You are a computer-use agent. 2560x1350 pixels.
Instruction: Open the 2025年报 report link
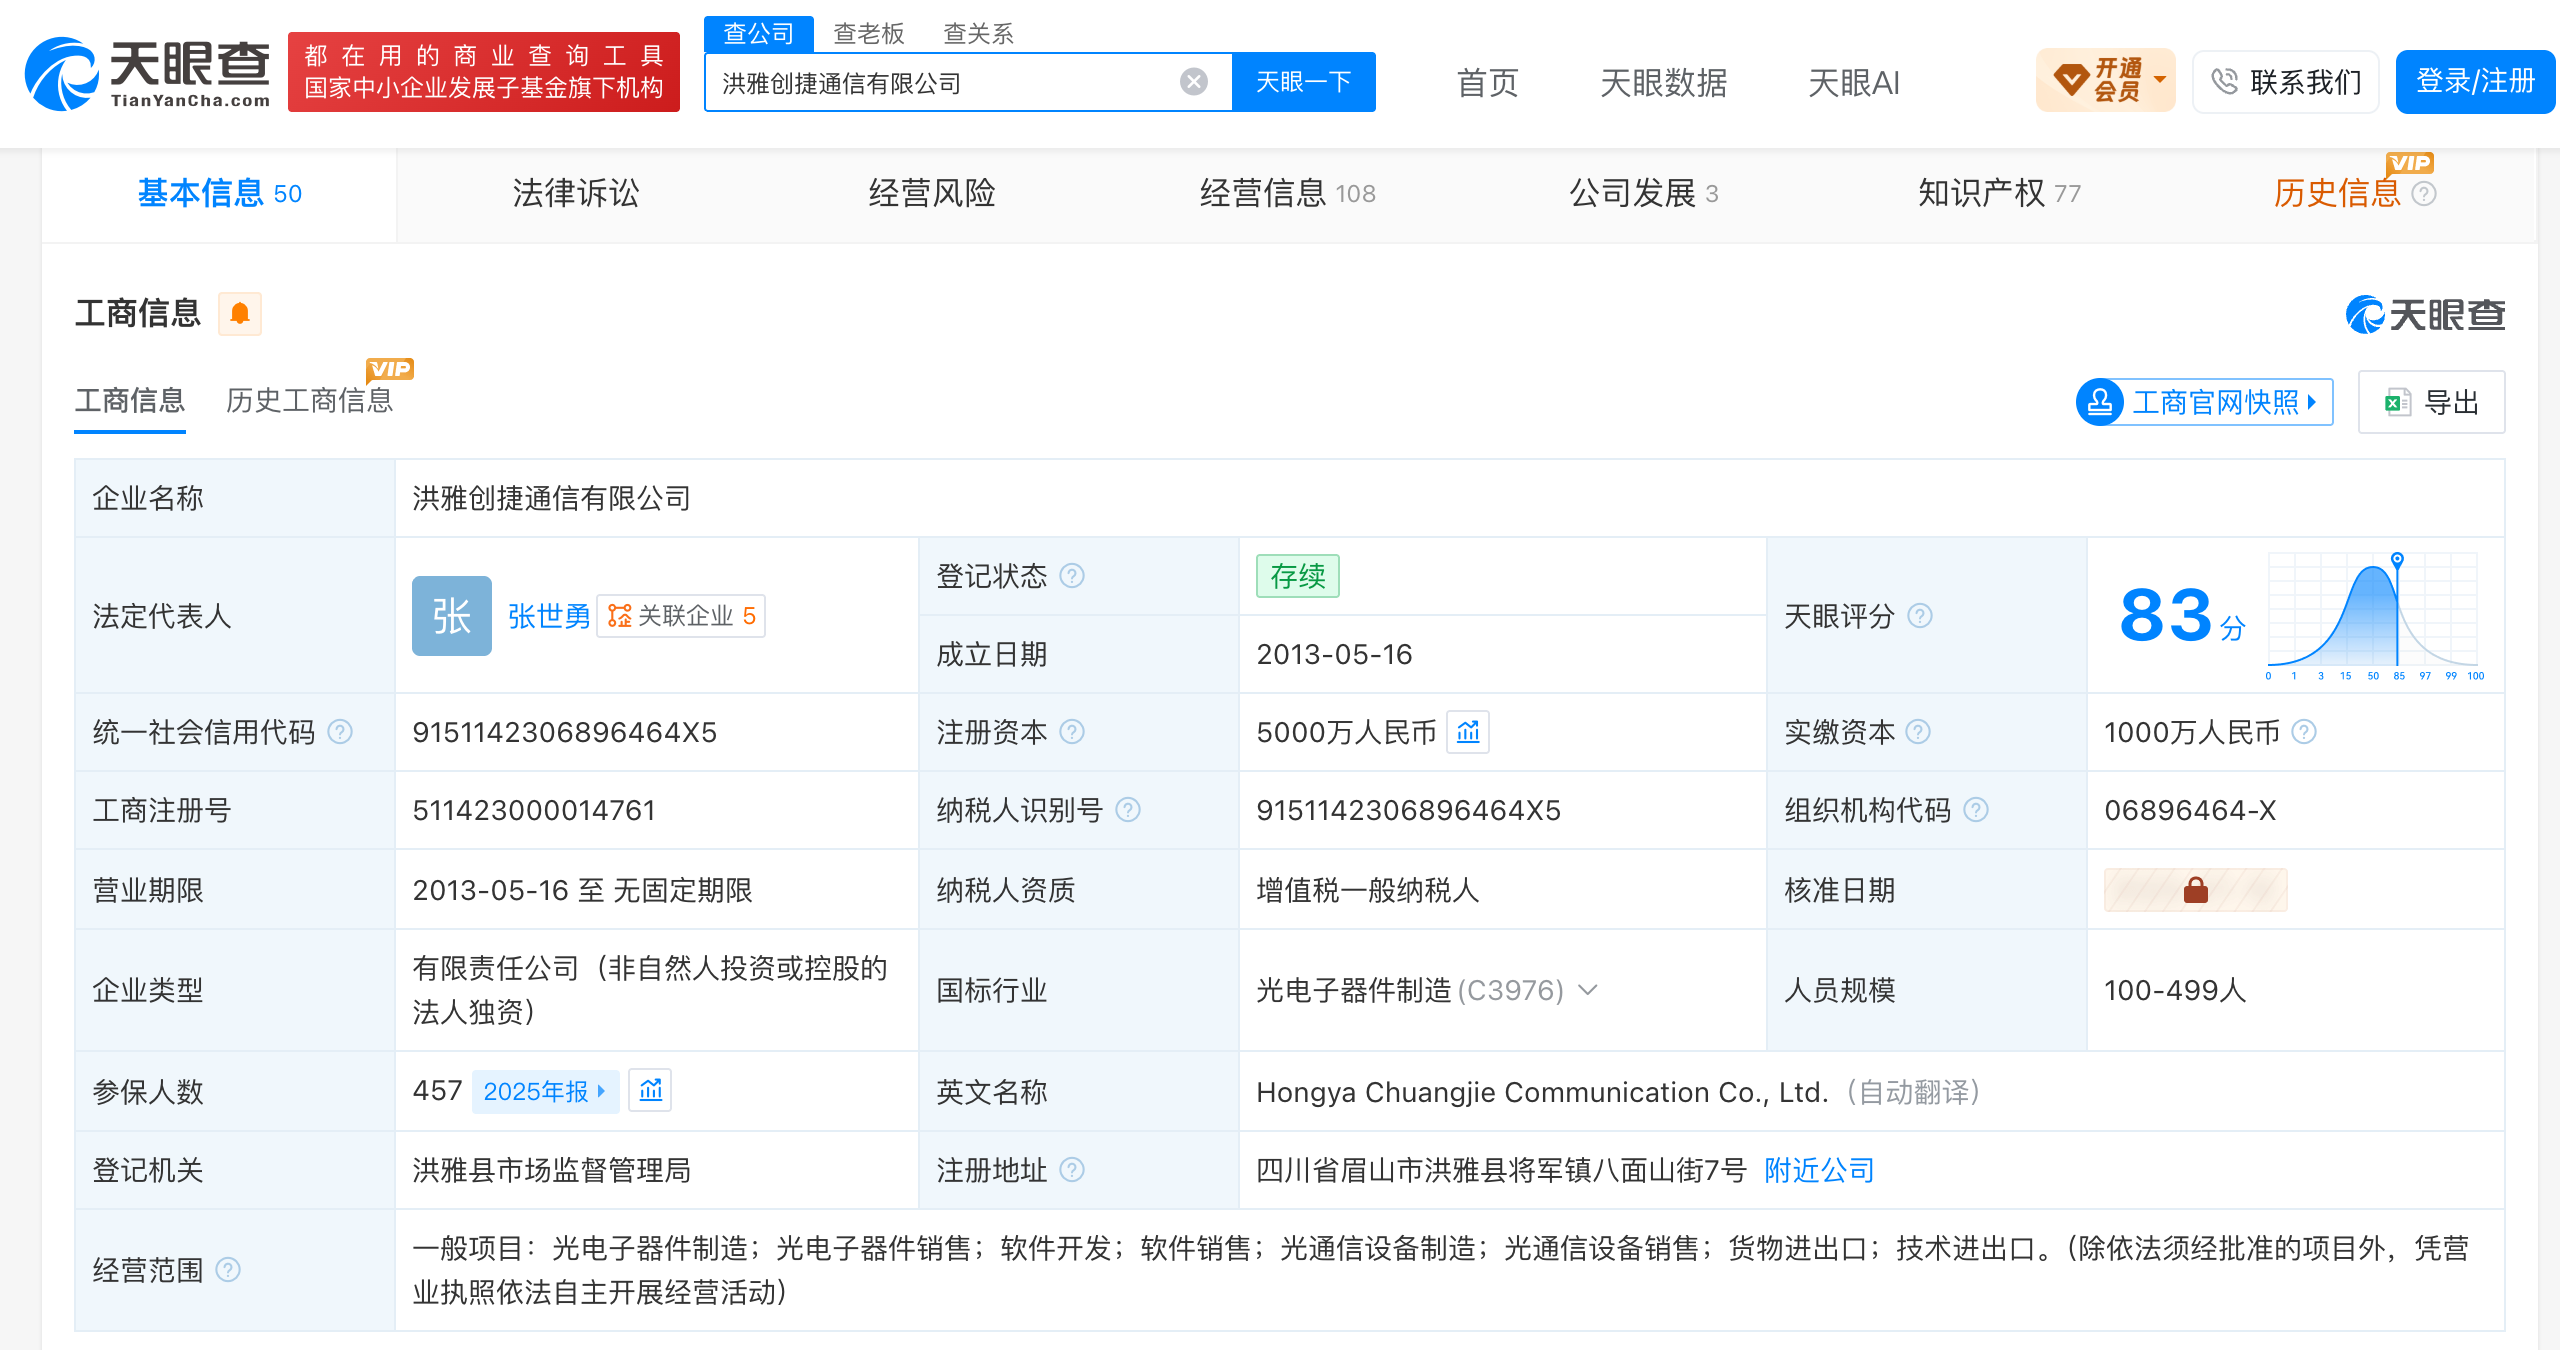point(544,1091)
